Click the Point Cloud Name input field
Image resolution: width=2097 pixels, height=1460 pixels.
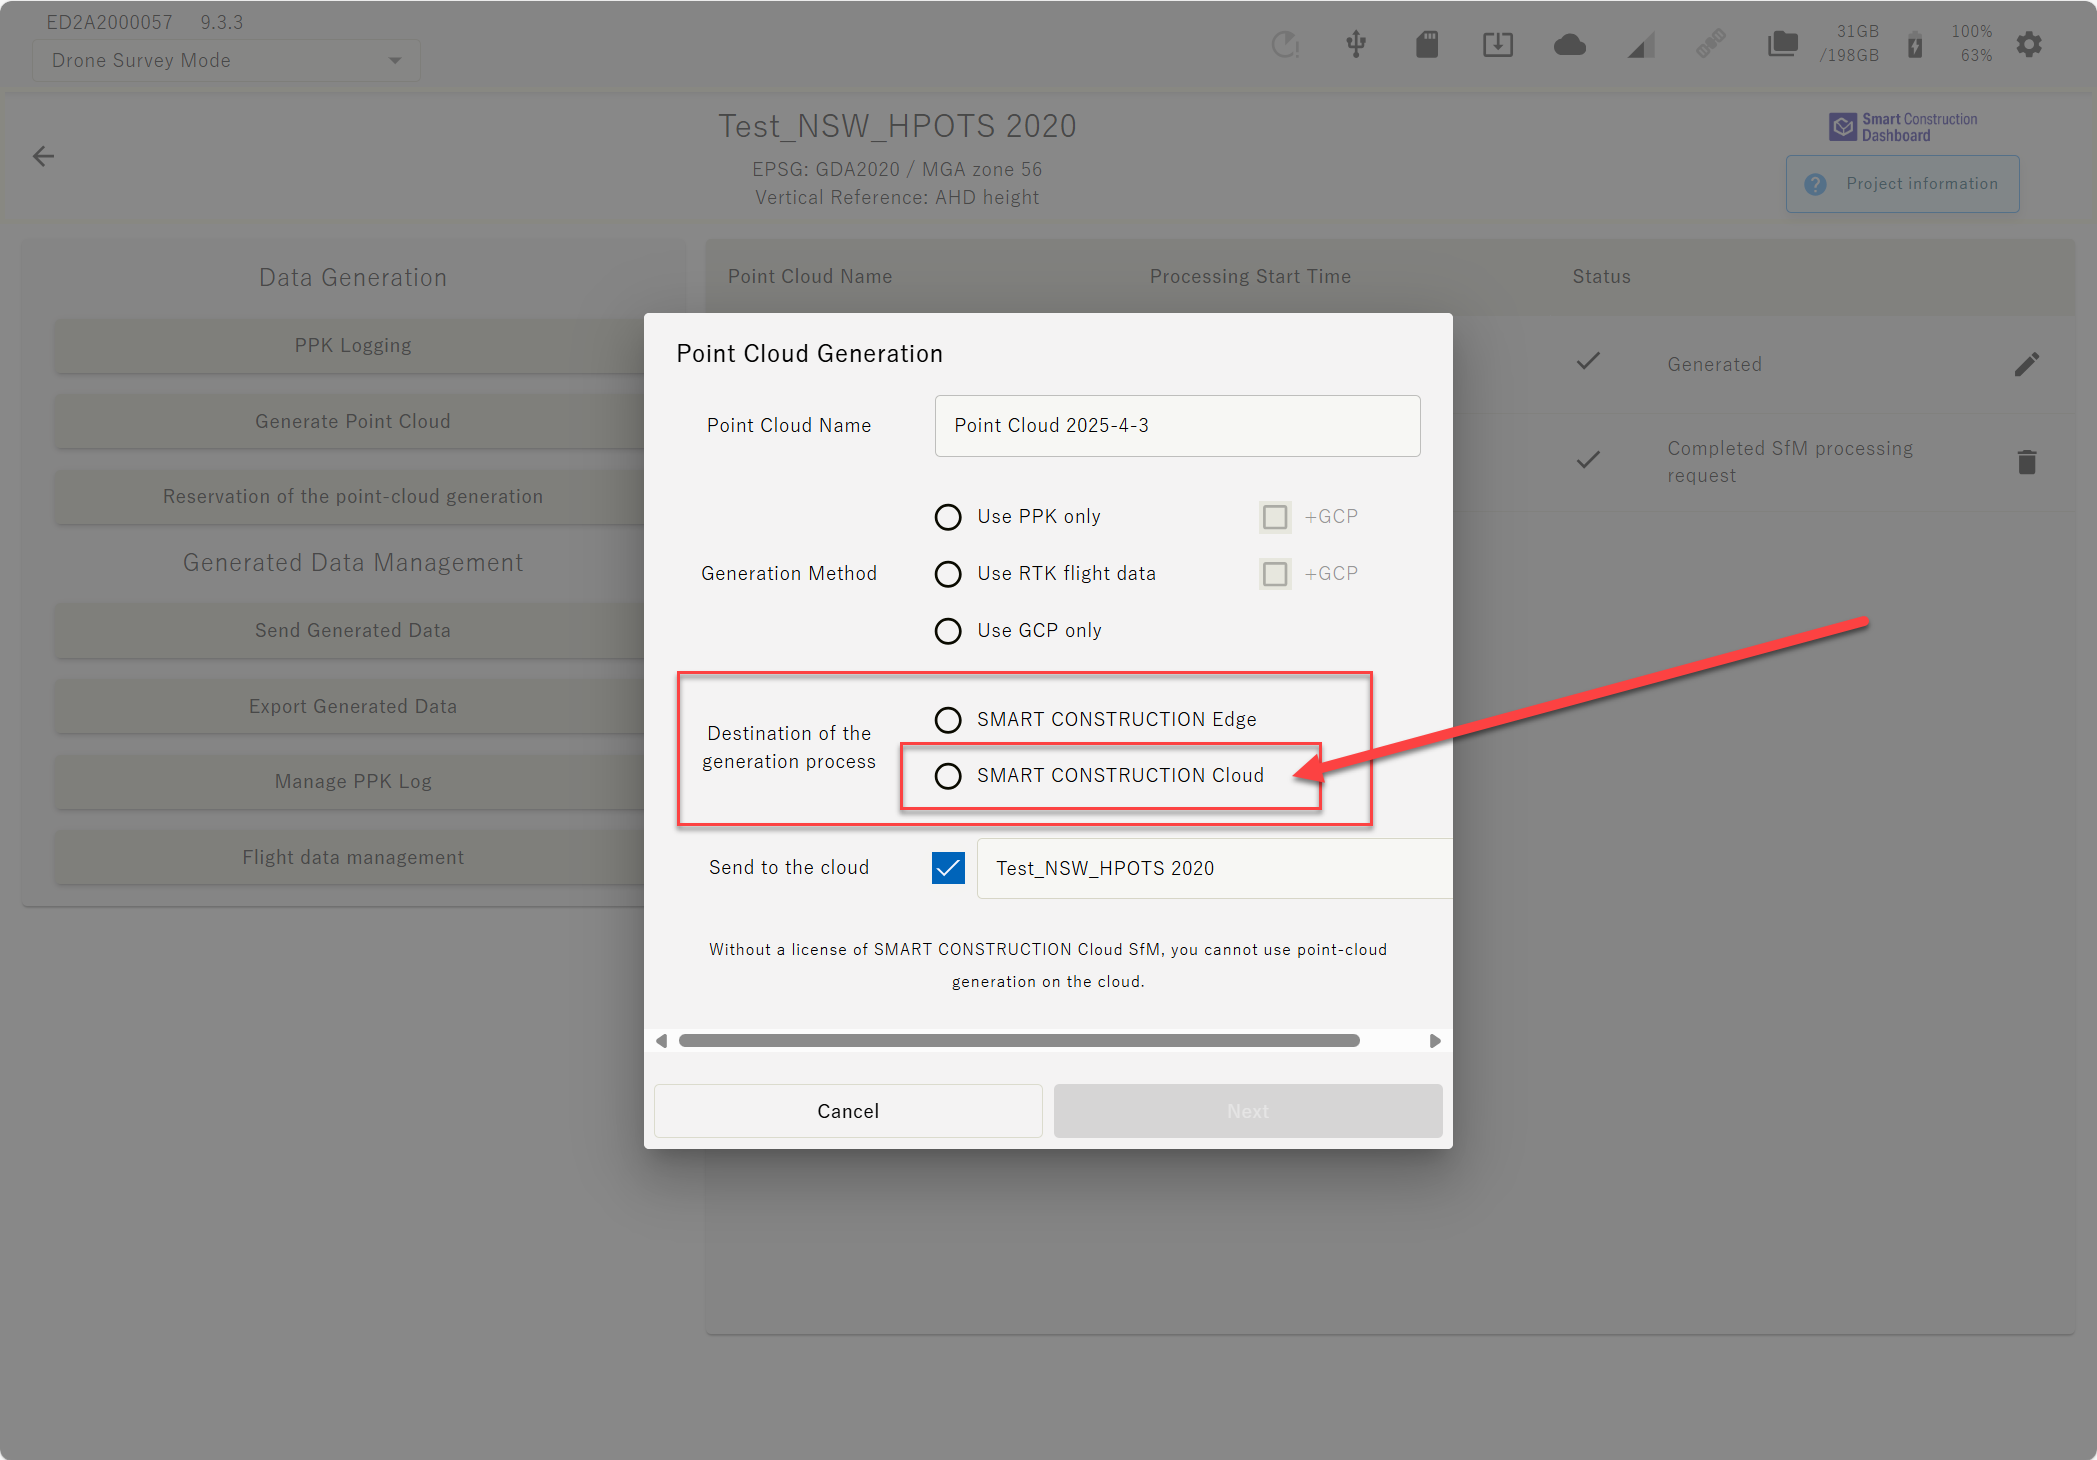point(1178,426)
